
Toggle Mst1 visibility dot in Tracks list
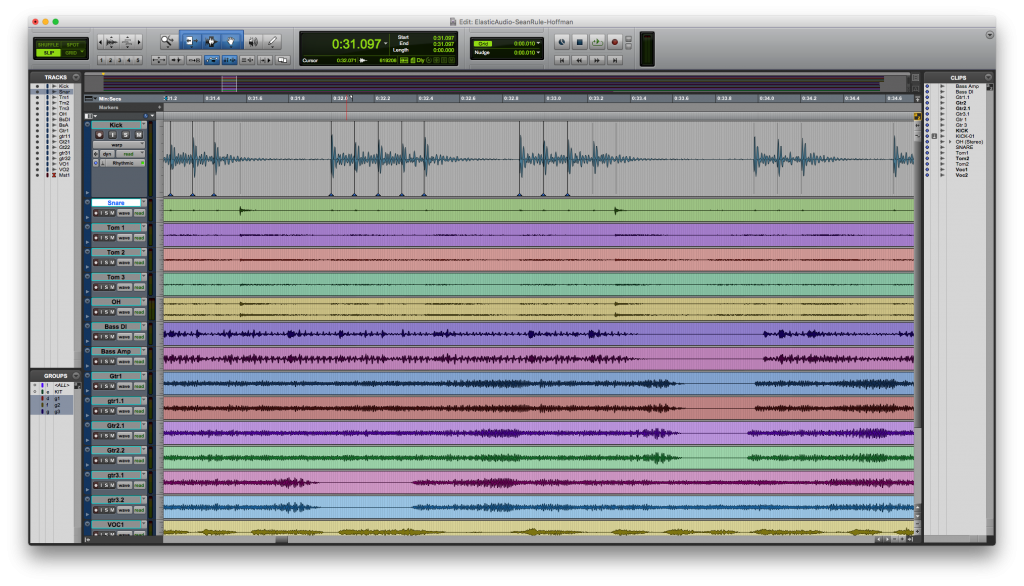[37, 175]
